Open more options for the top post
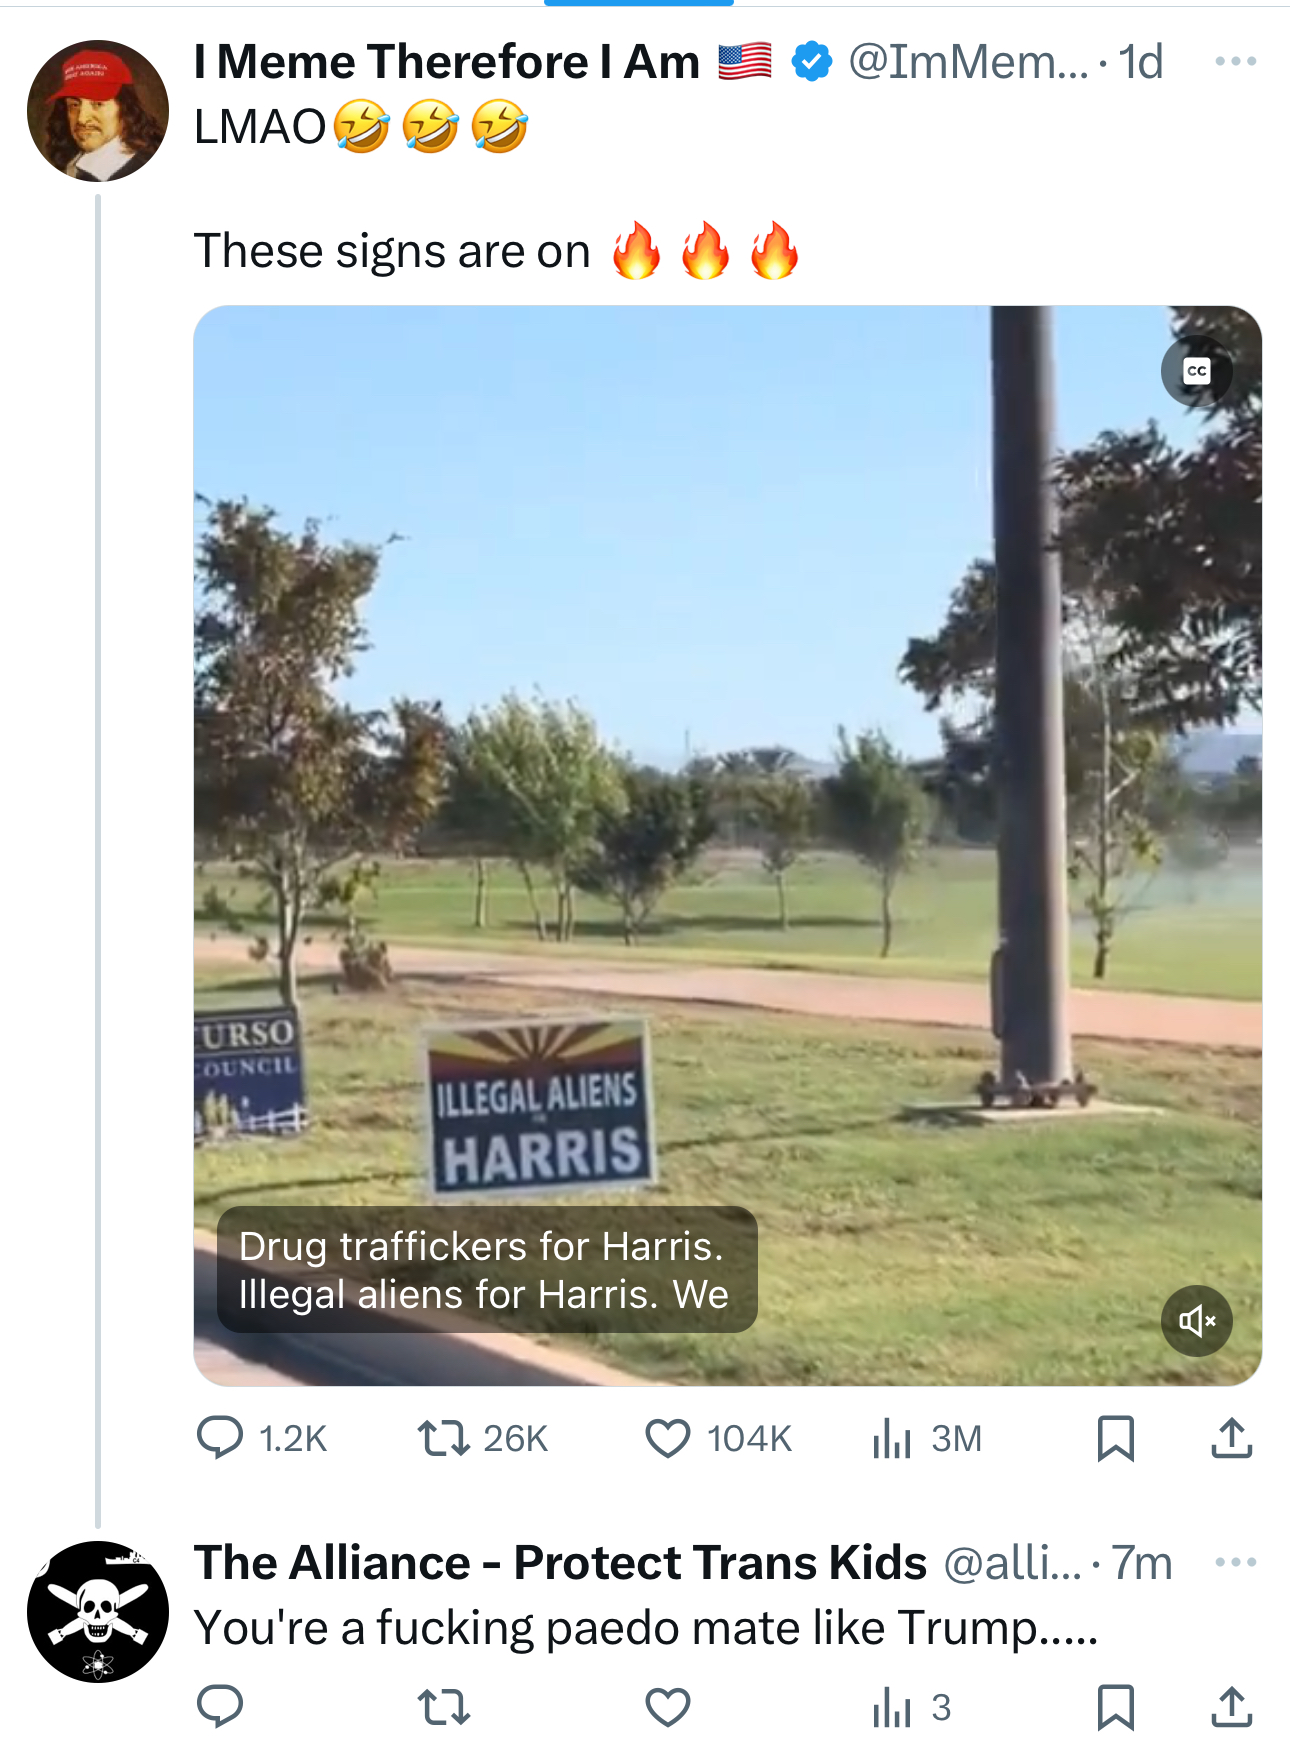The image size is (1290, 1741). [x=1235, y=62]
